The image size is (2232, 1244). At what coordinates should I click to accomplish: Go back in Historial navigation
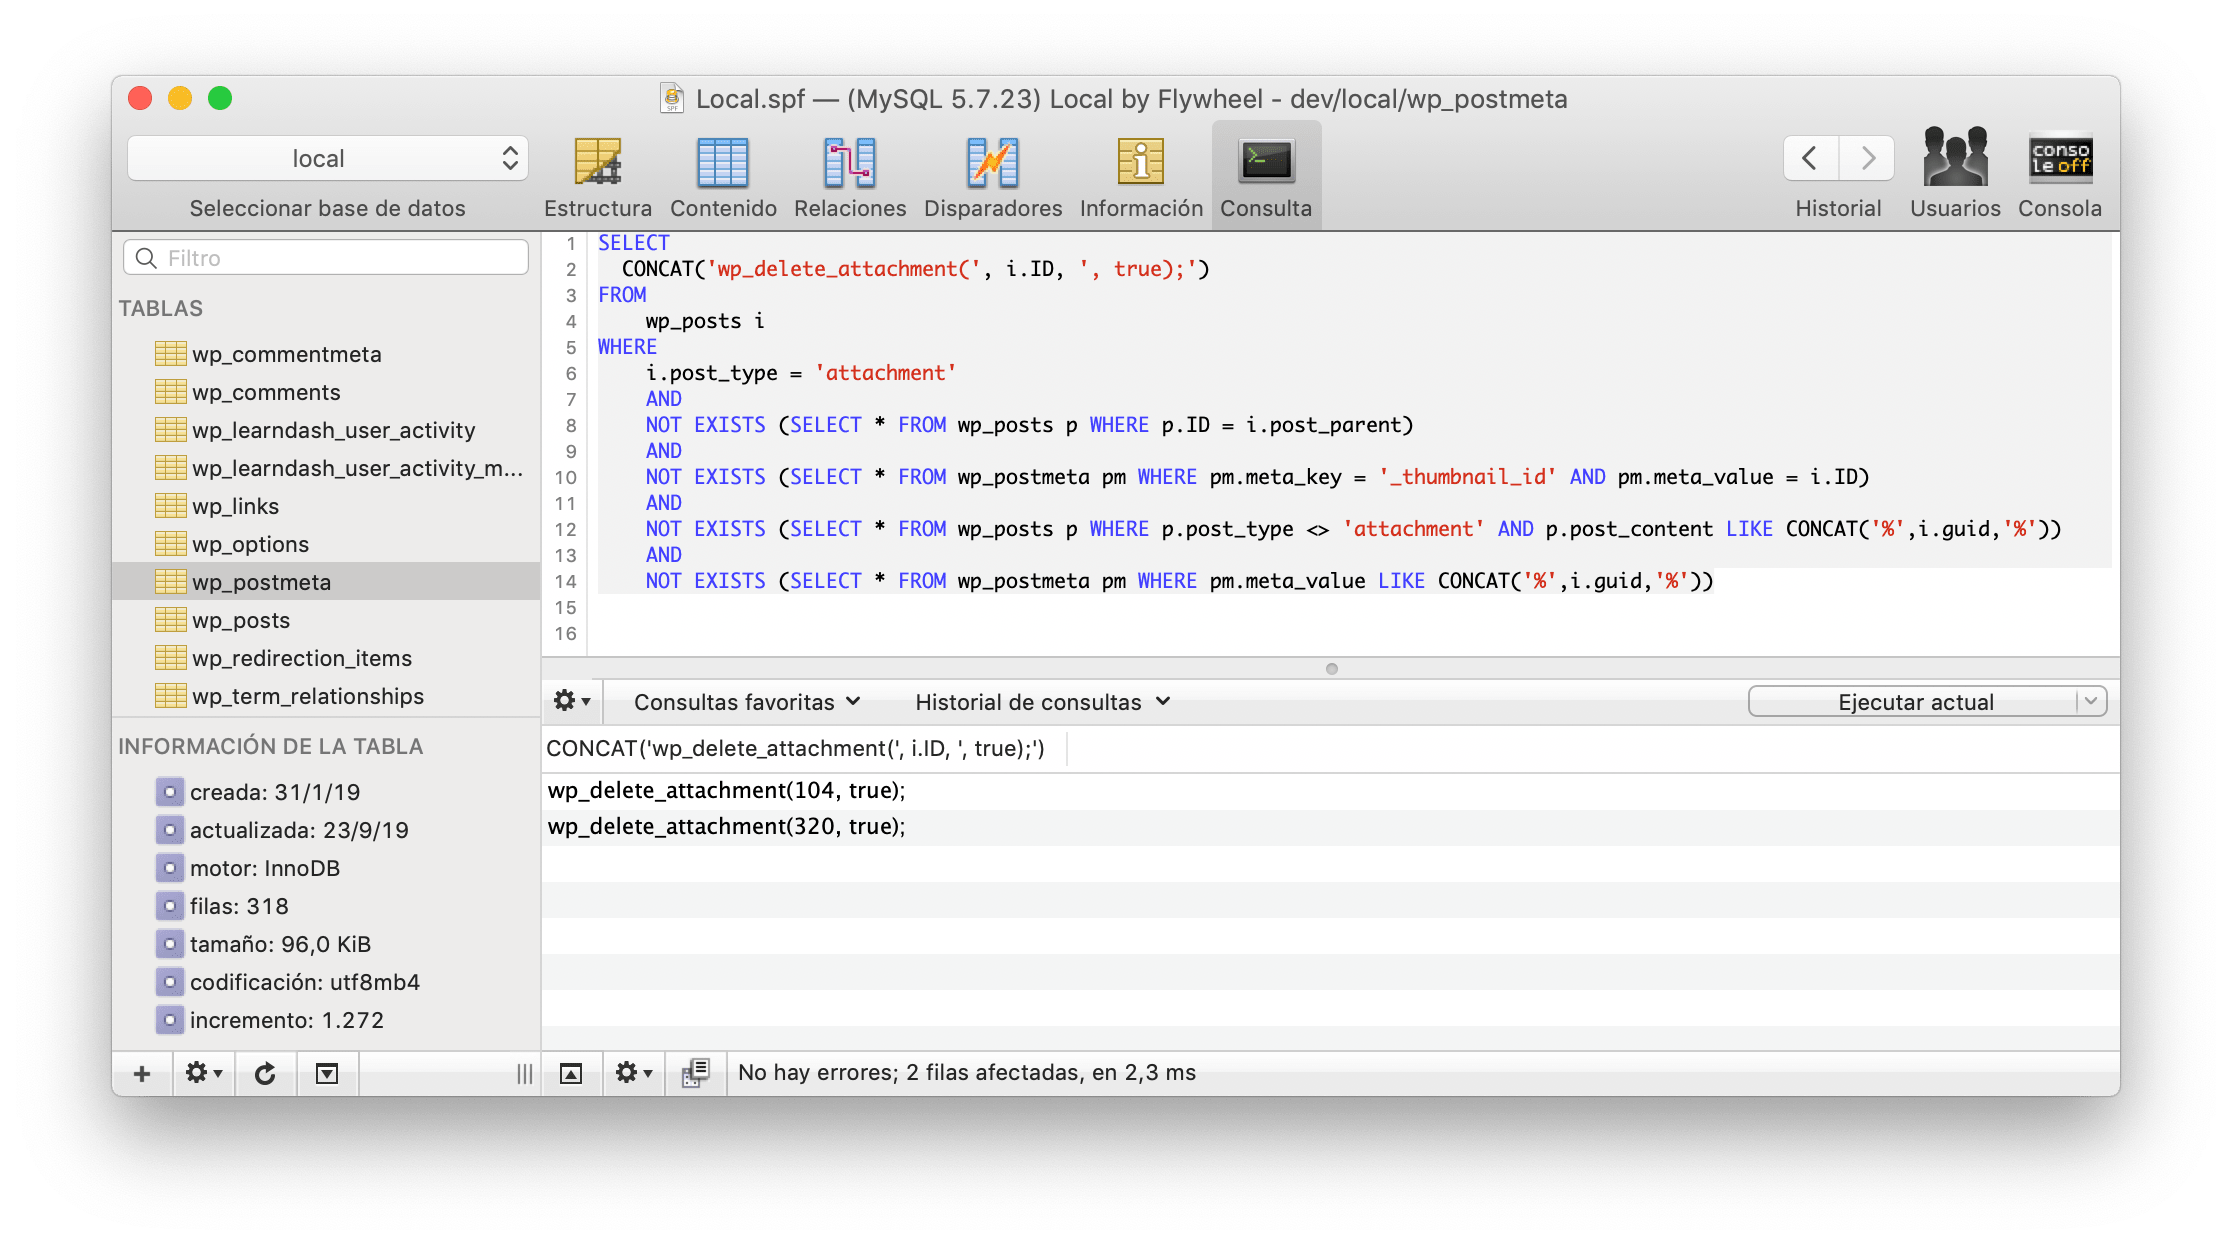click(x=1810, y=158)
